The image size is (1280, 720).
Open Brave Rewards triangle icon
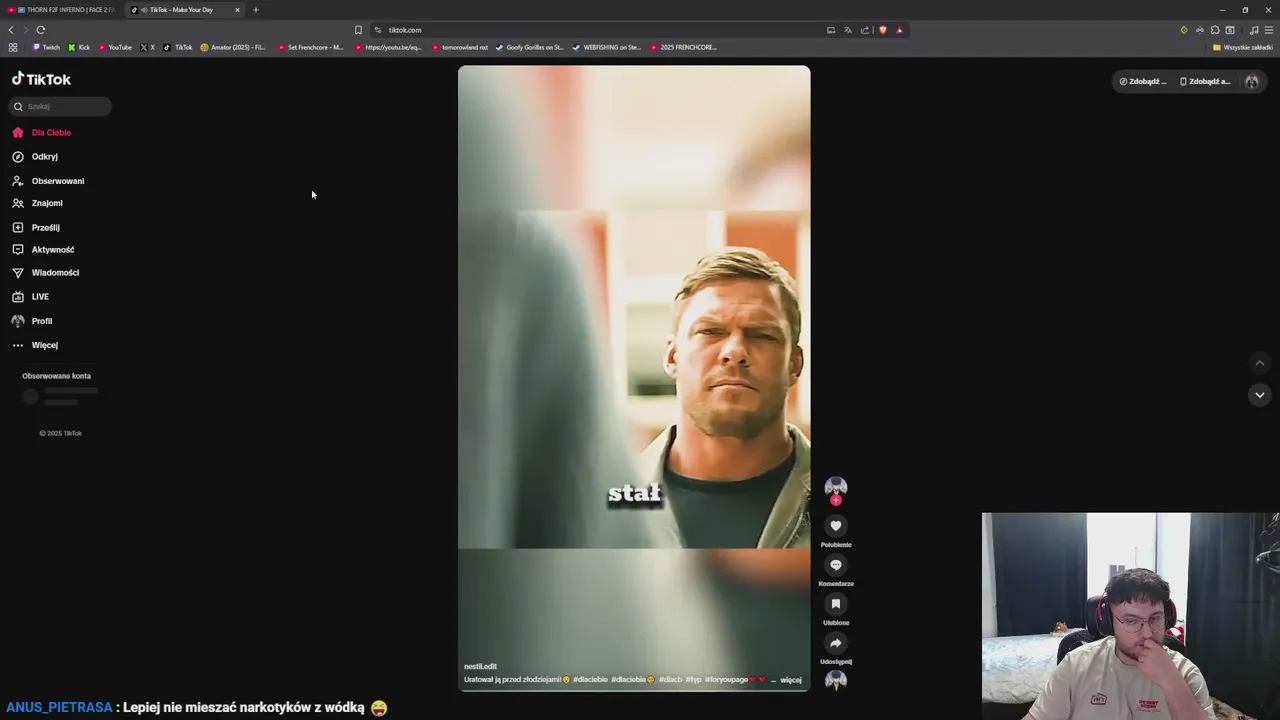coord(899,30)
